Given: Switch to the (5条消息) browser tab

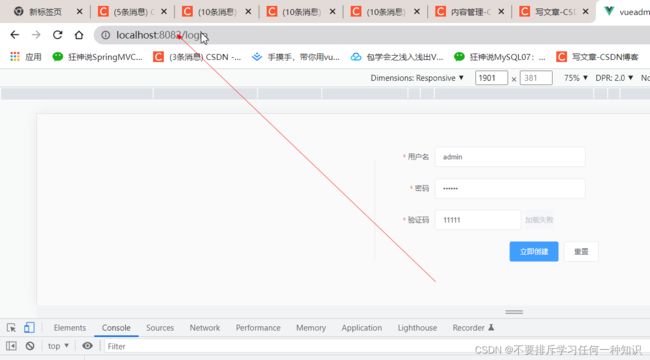Looking at the screenshot, I should (x=132, y=12).
